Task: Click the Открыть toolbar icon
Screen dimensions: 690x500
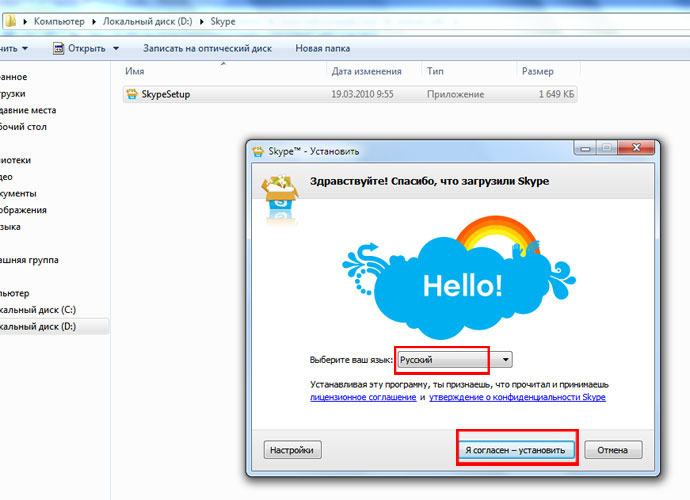Action: pyautogui.click(x=59, y=48)
